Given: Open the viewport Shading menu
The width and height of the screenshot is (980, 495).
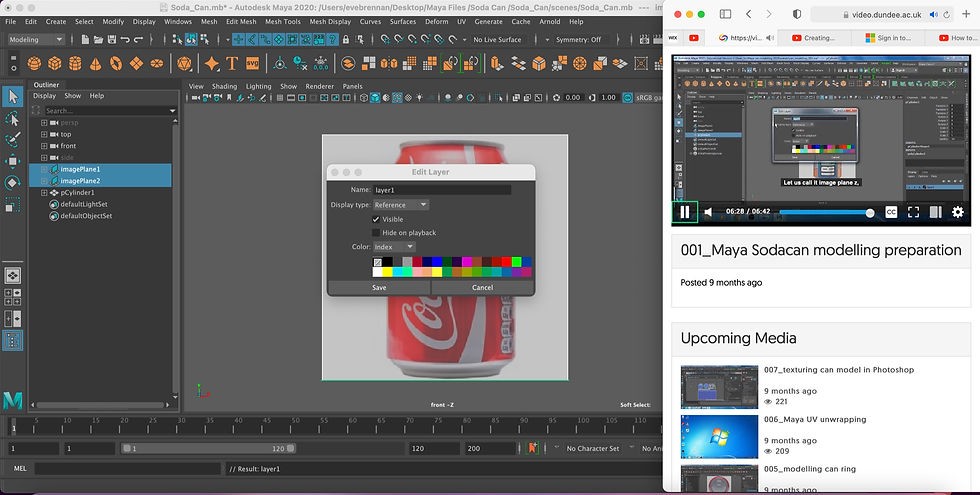Looking at the screenshot, I should click(224, 86).
